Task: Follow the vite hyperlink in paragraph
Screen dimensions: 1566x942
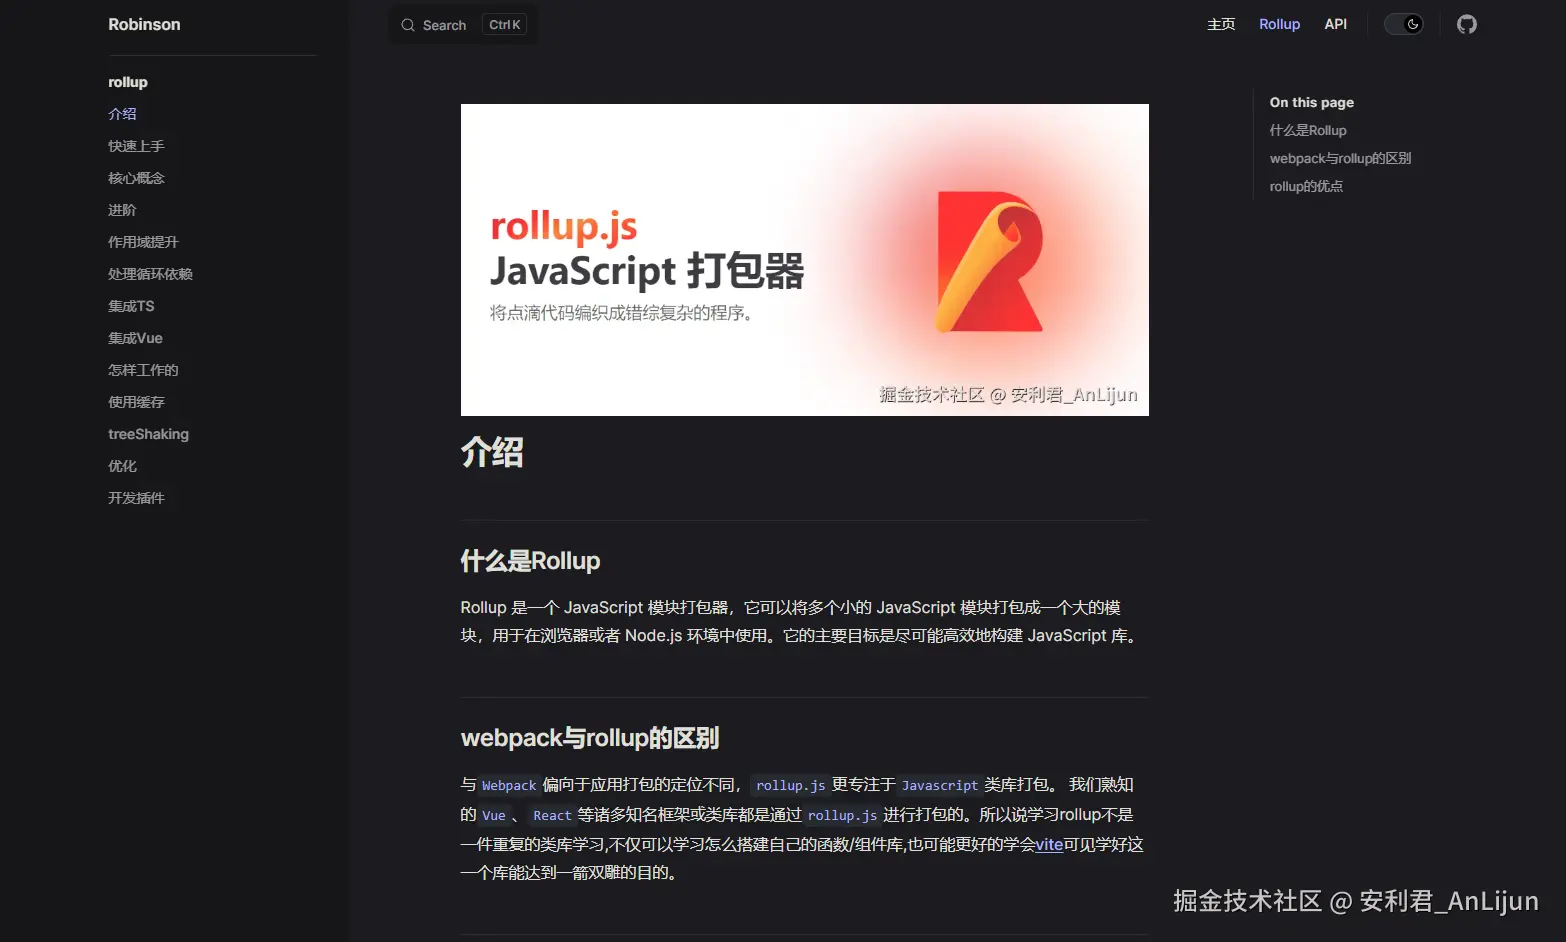Action: pyautogui.click(x=1049, y=844)
